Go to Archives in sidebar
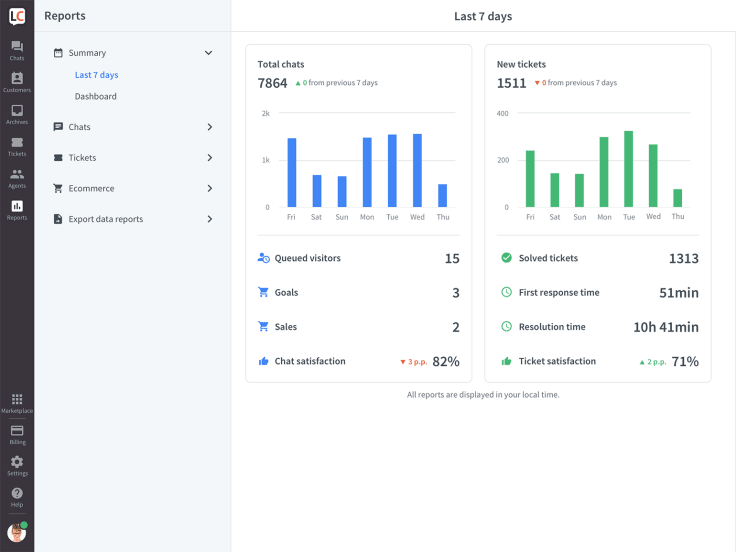The height and width of the screenshot is (552, 736). [17, 114]
